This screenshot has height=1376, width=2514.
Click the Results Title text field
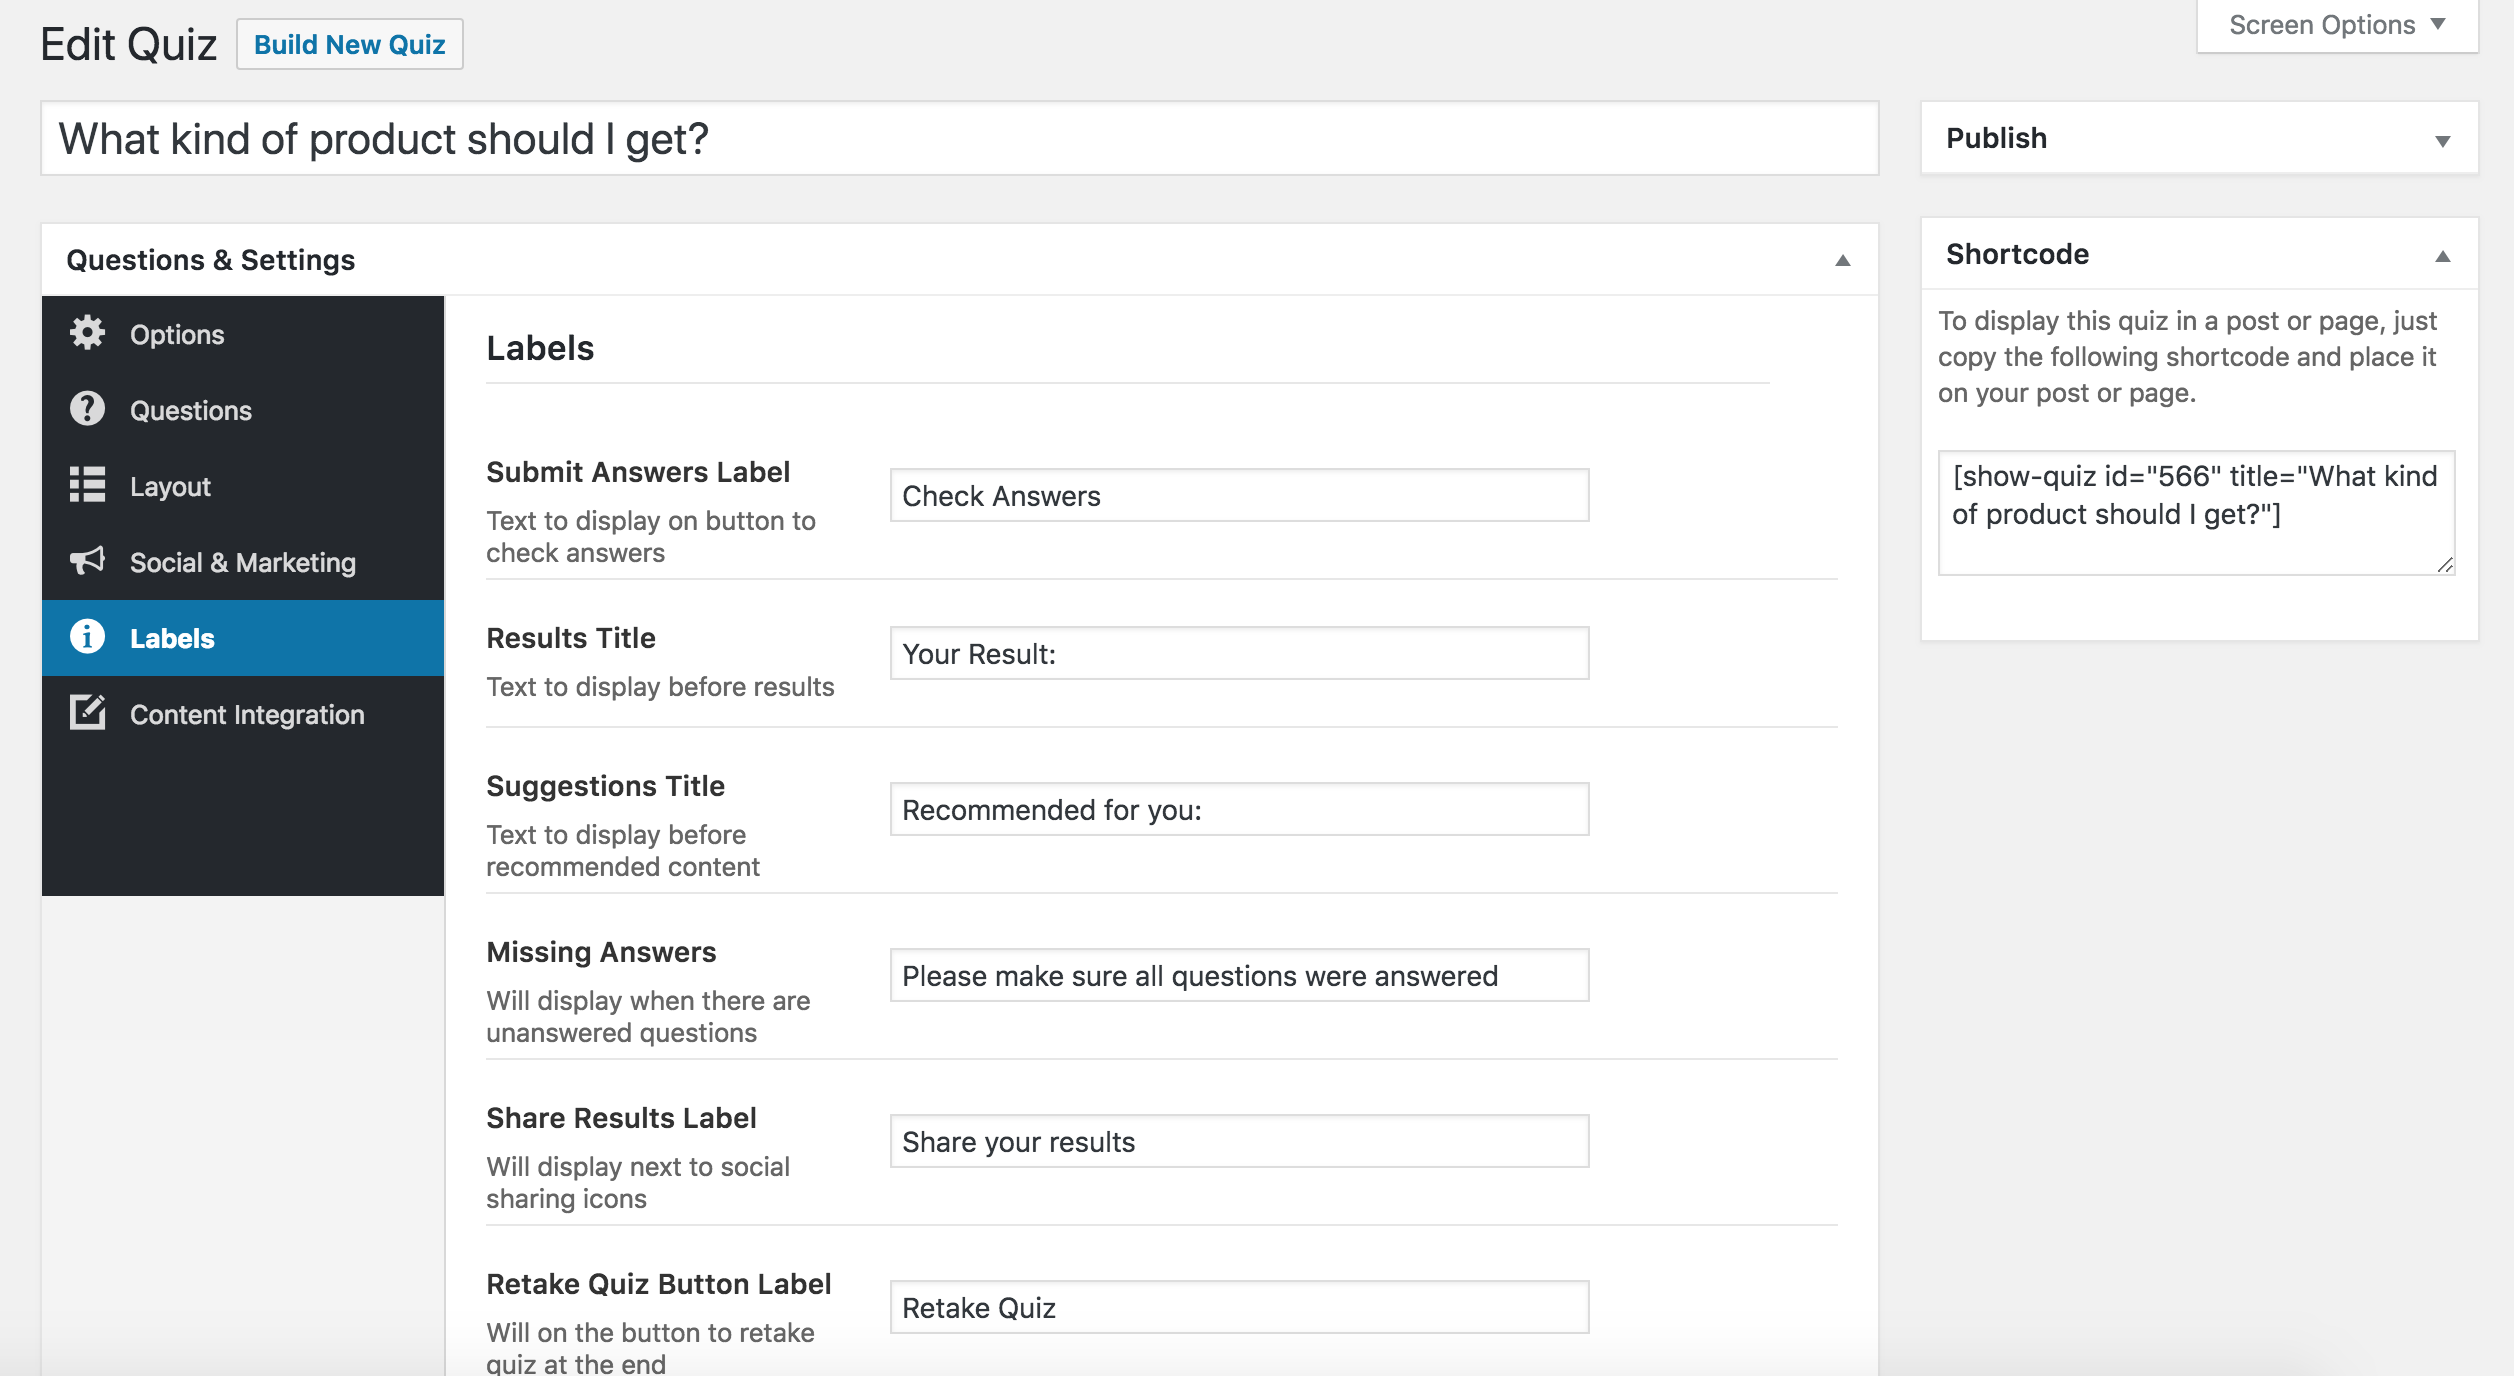[x=1239, y=654]
